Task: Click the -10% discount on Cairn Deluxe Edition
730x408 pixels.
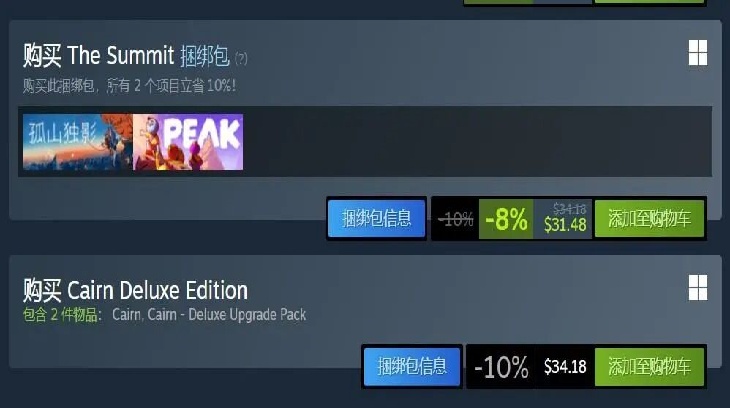Action: (x=501, y=367)
